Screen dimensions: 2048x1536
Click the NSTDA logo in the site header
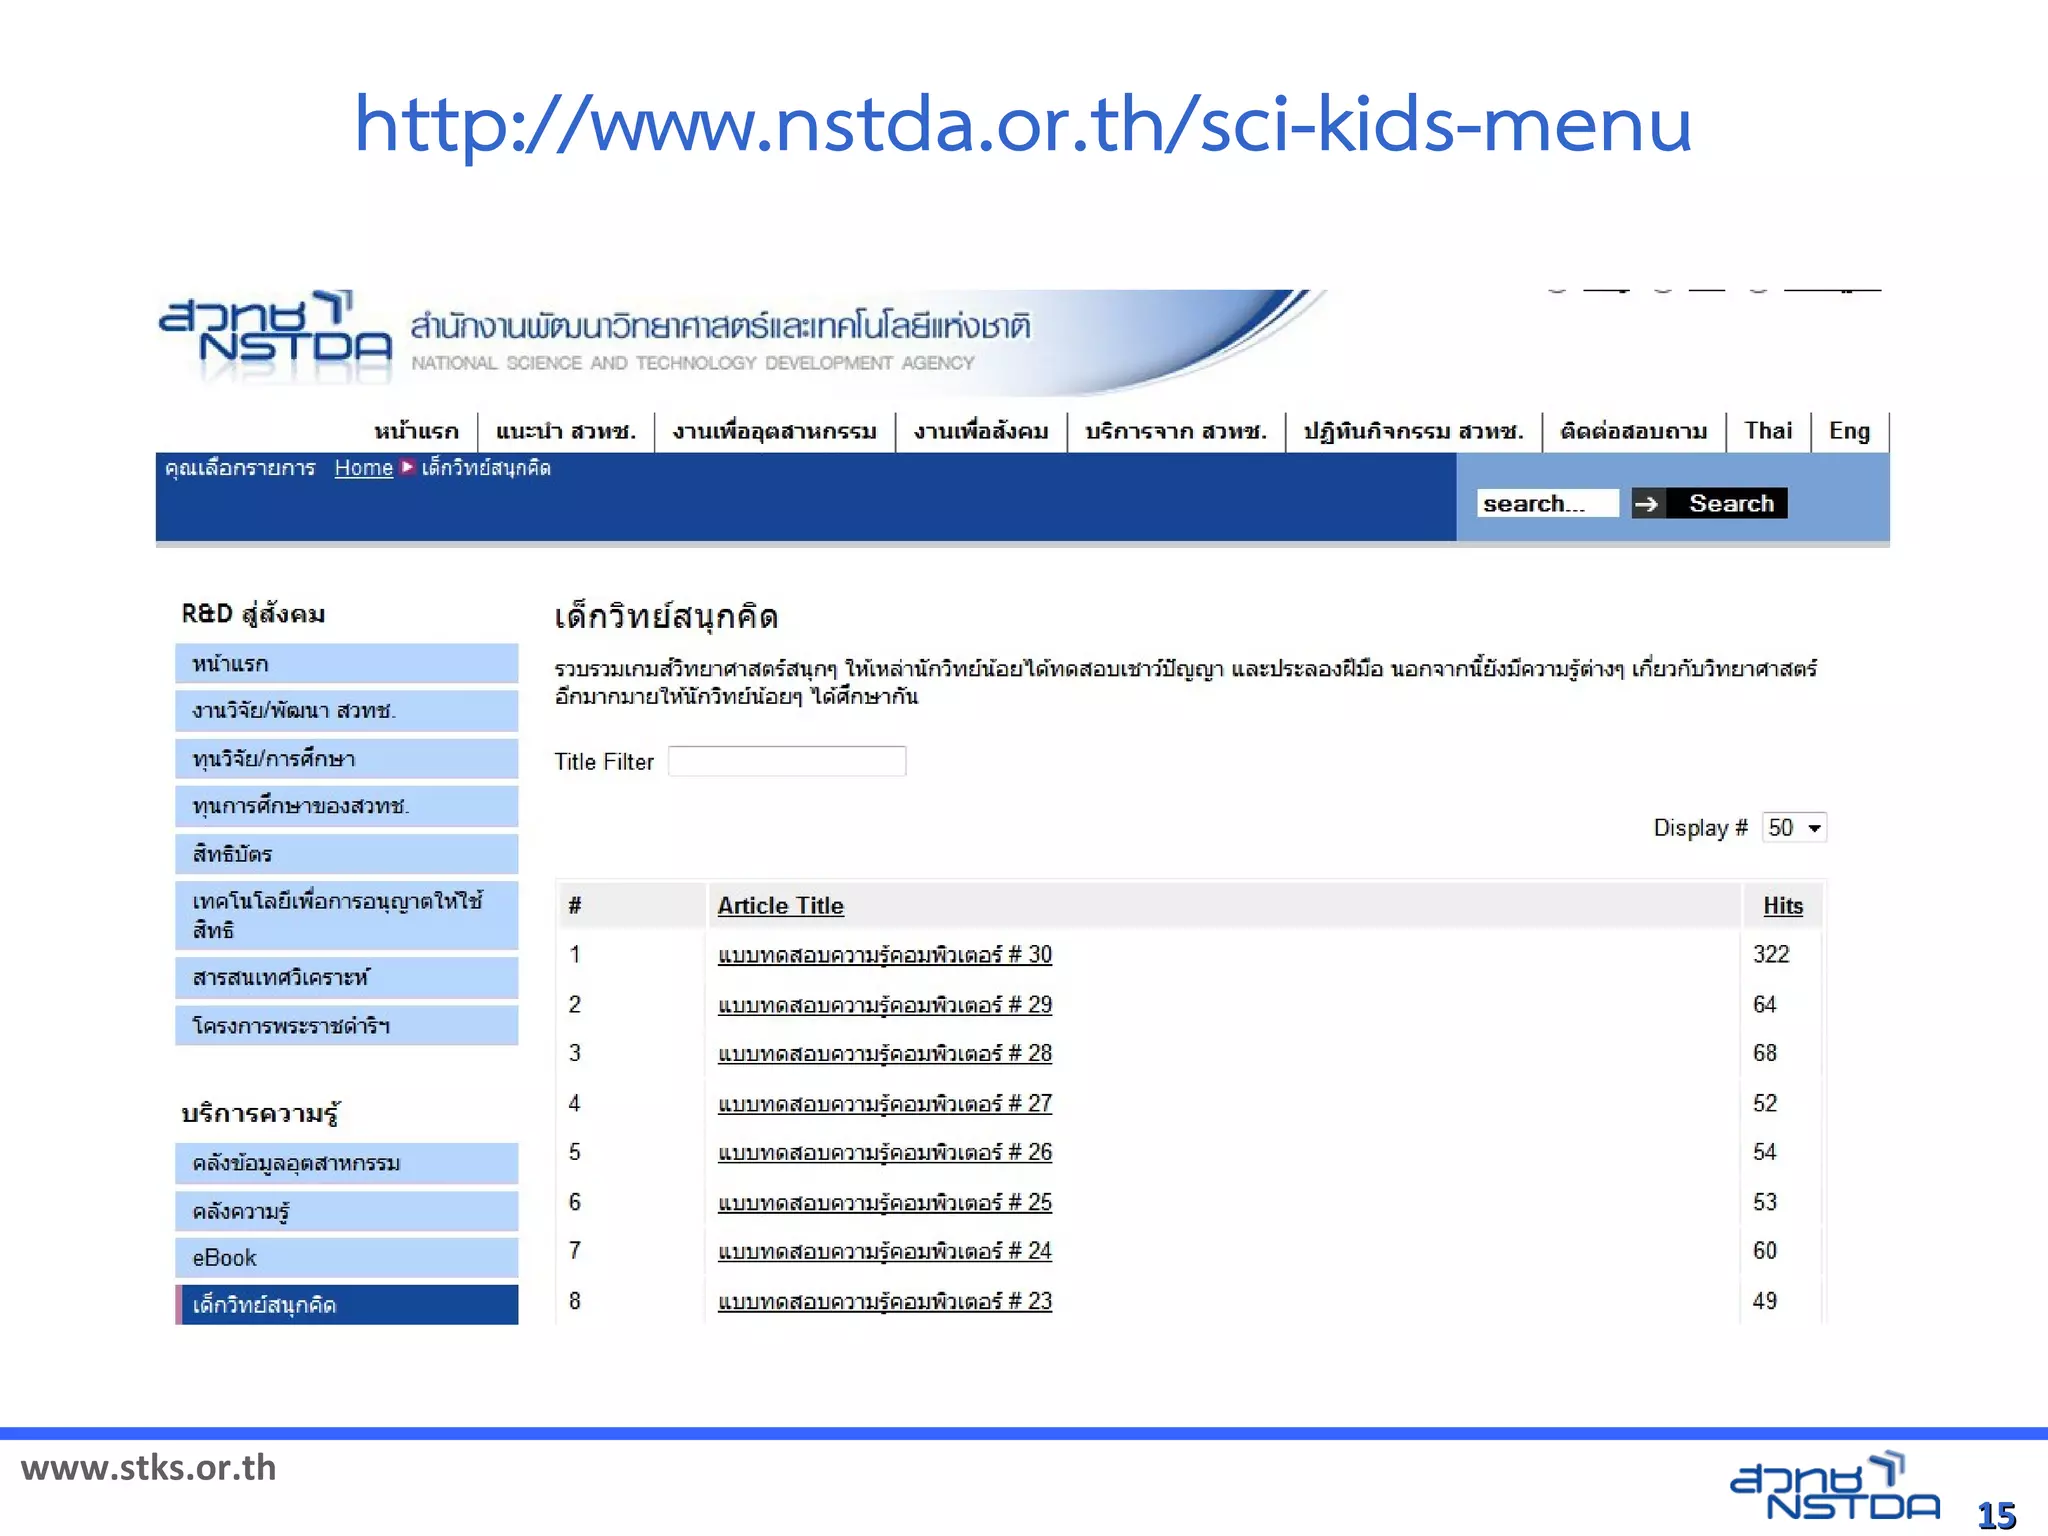275,337
